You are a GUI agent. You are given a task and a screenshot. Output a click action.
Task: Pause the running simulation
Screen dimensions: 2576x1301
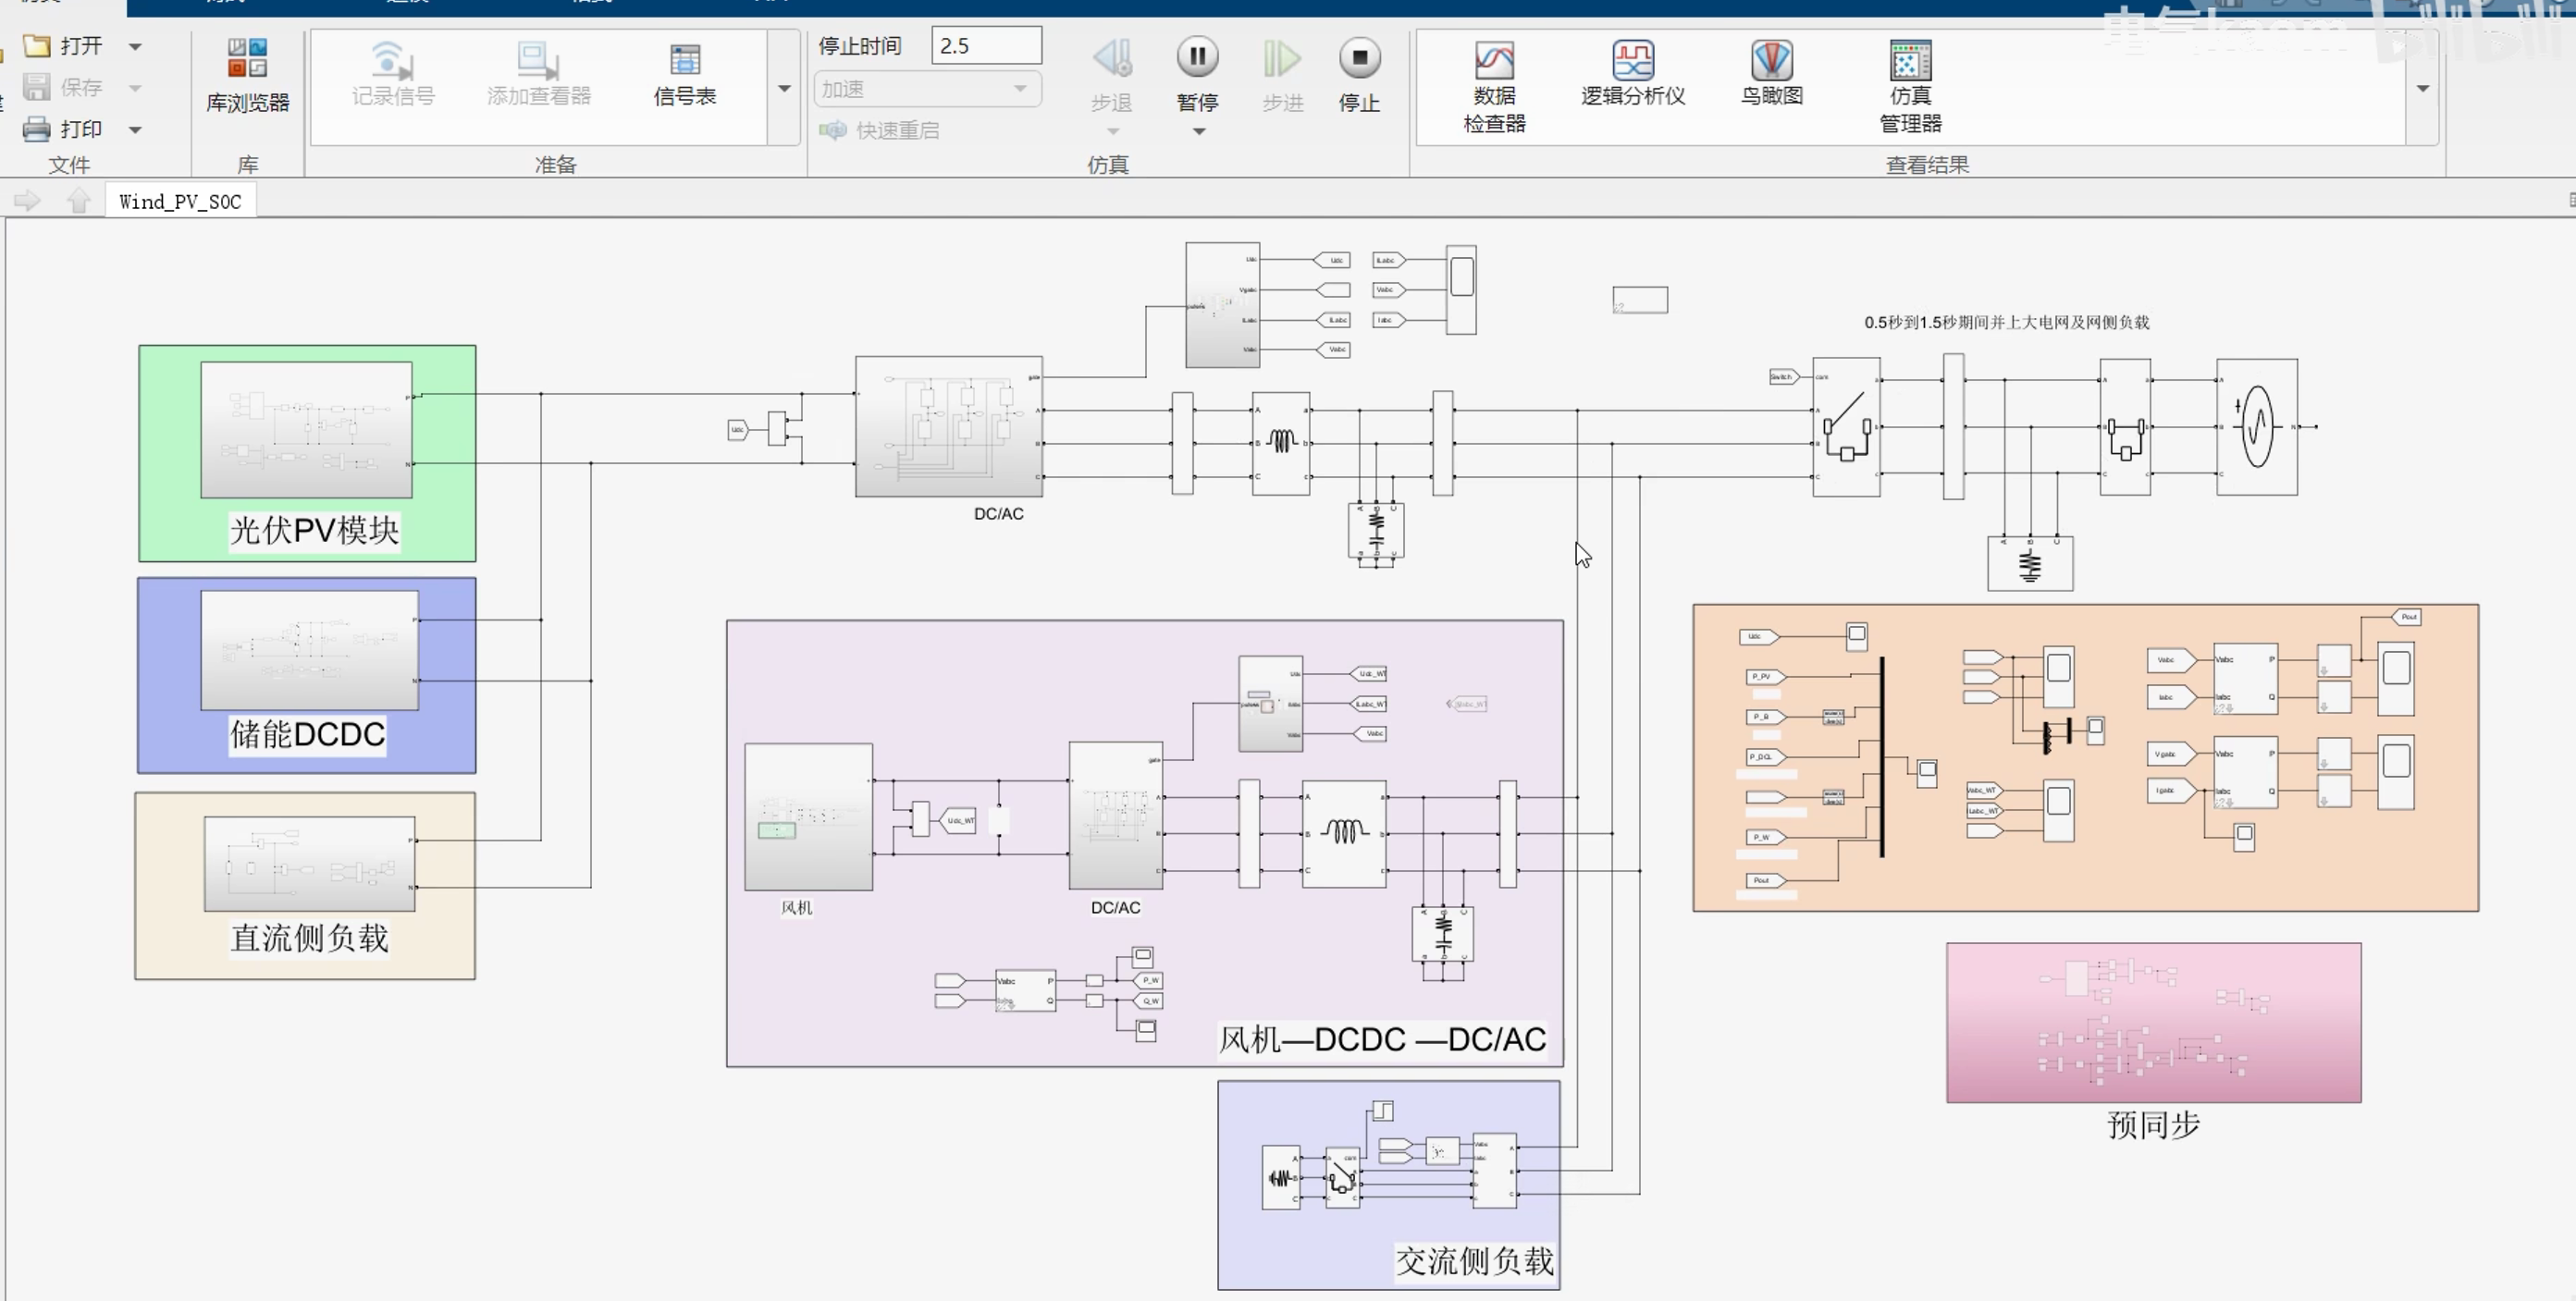tap(1197, 58)
